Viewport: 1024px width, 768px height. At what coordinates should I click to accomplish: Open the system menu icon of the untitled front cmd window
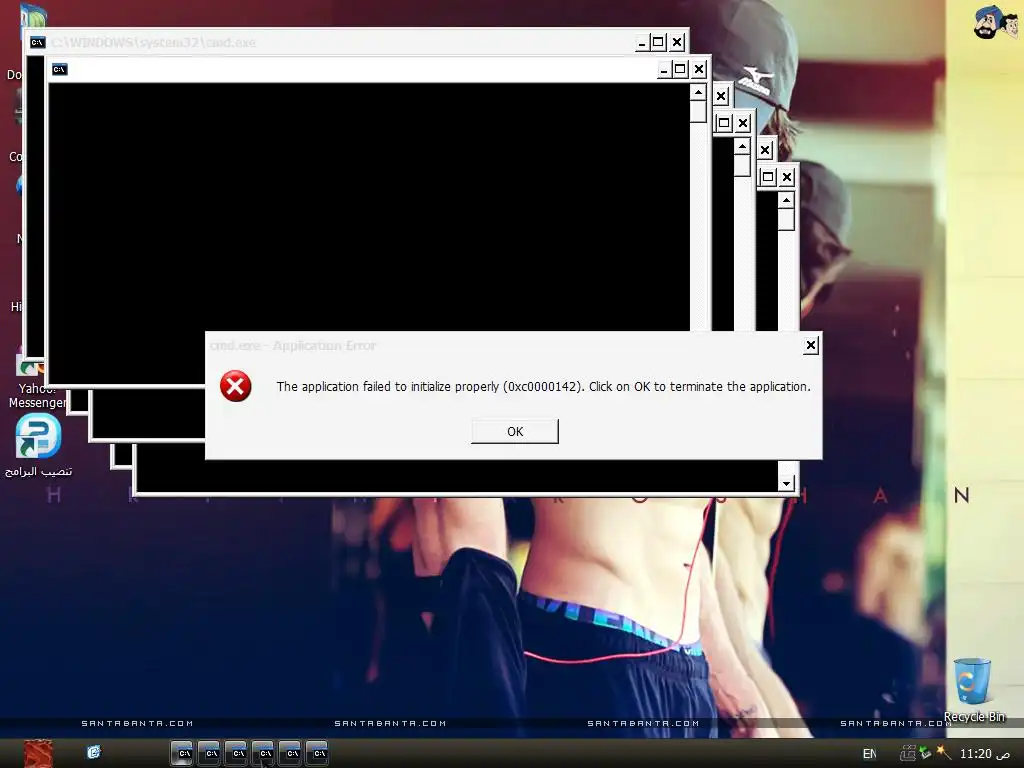(59, 69)
